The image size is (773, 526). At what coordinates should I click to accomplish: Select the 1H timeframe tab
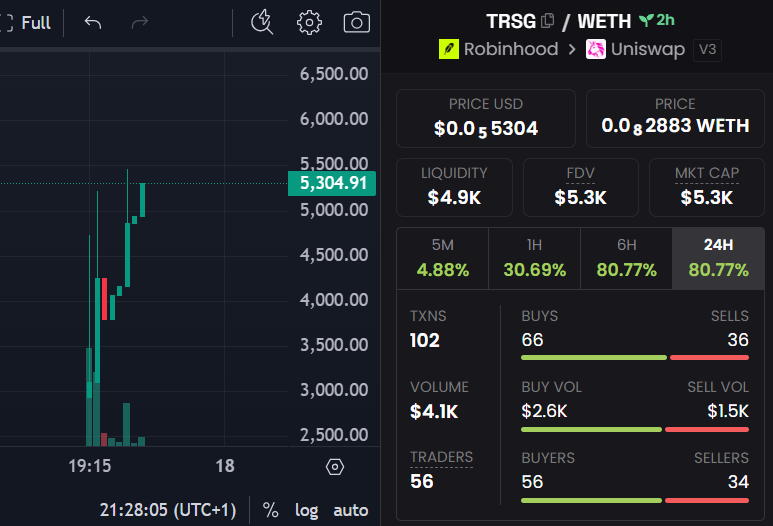point(534,258)
